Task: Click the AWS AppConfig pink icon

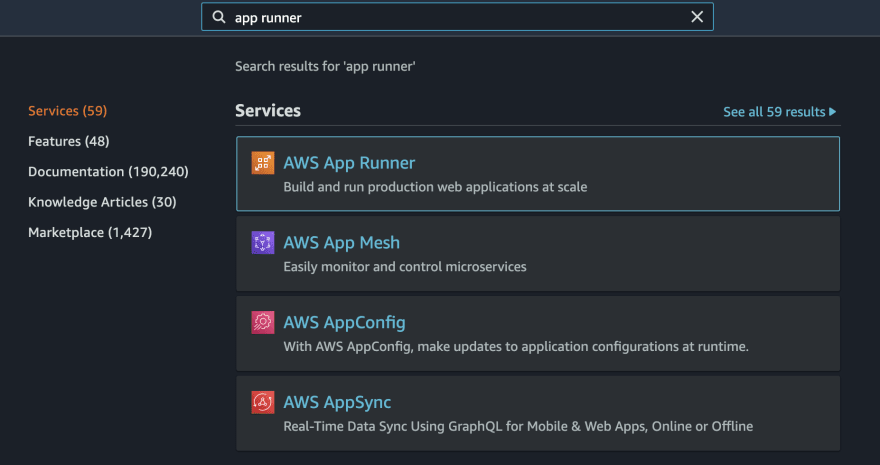Action: (263, 323)
